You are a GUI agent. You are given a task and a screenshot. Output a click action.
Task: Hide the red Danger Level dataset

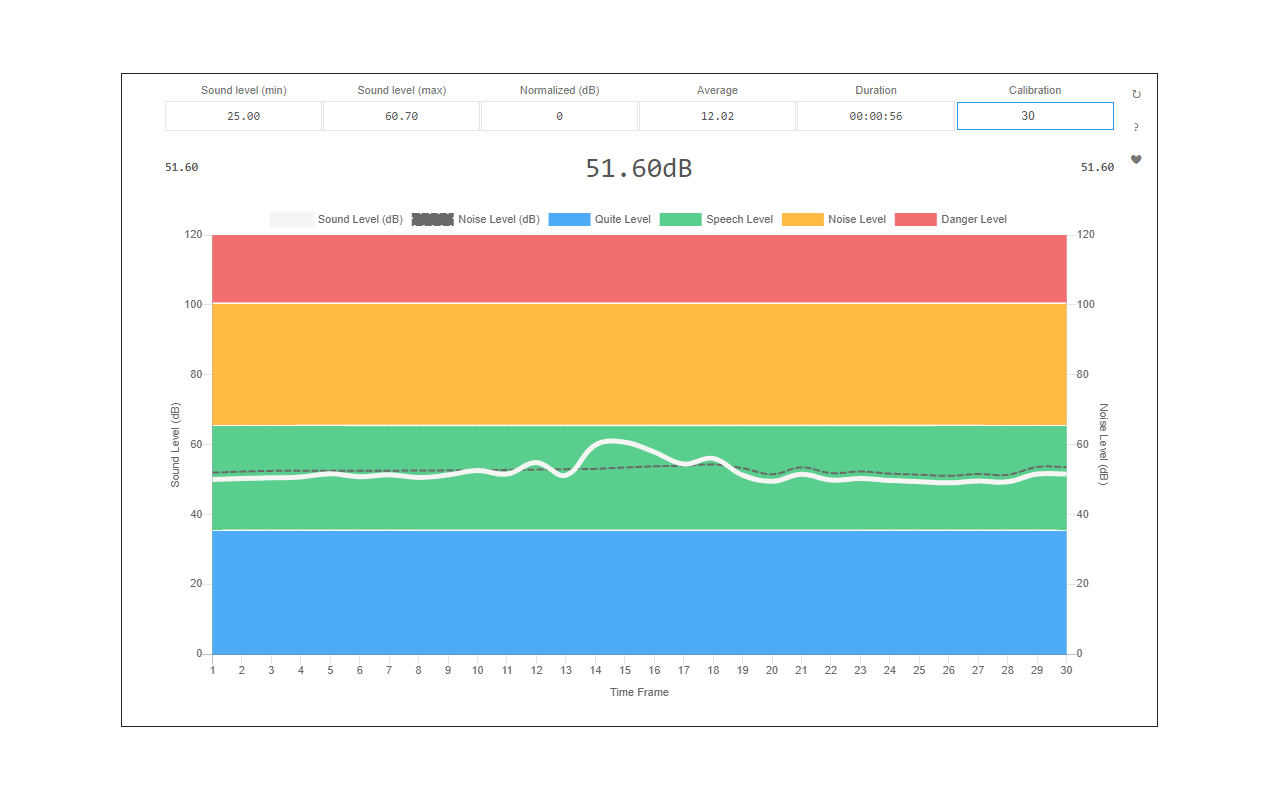tap(951, 219)
